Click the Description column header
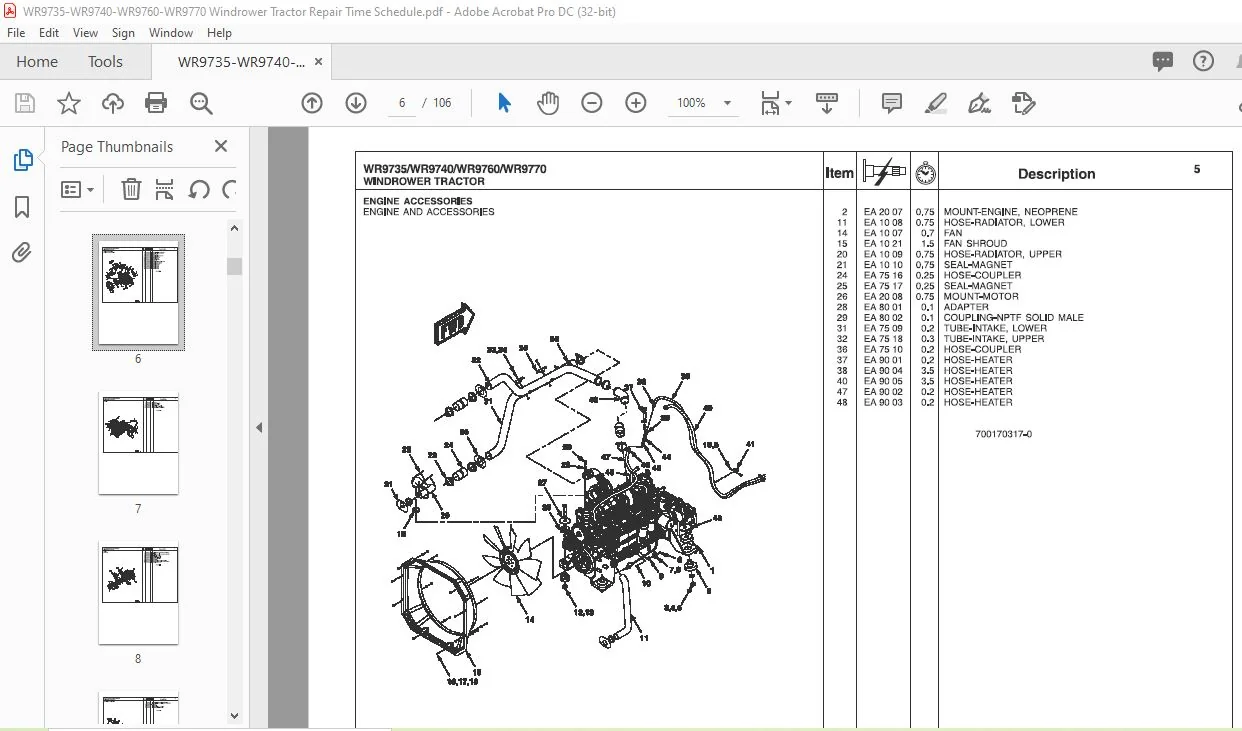 1056,174
